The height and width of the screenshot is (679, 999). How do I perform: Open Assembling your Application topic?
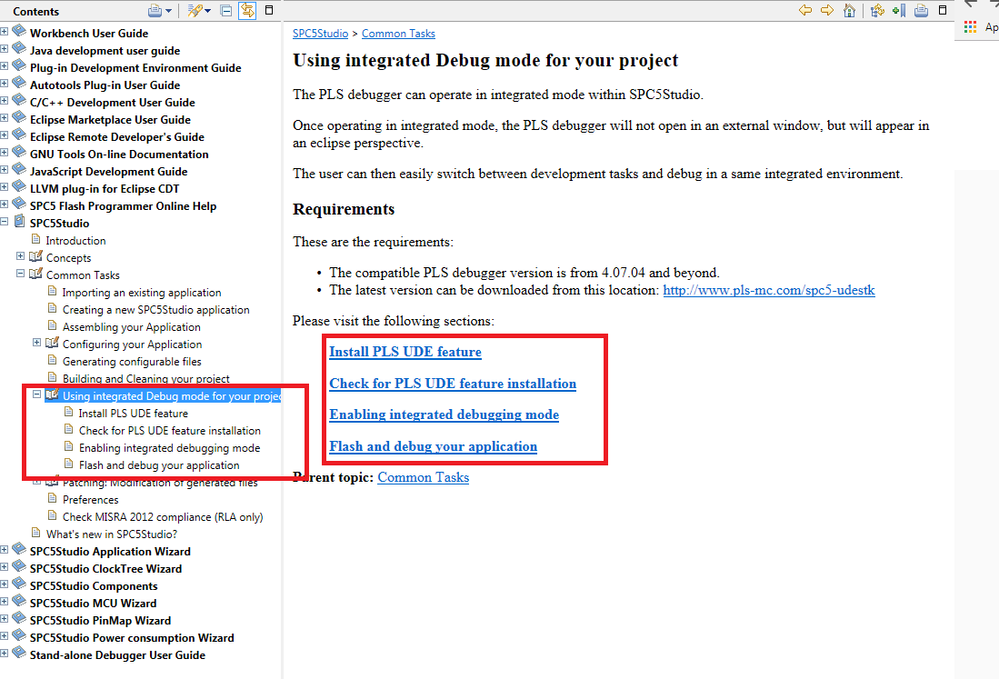pyautogui.click(x=131, y=327)
